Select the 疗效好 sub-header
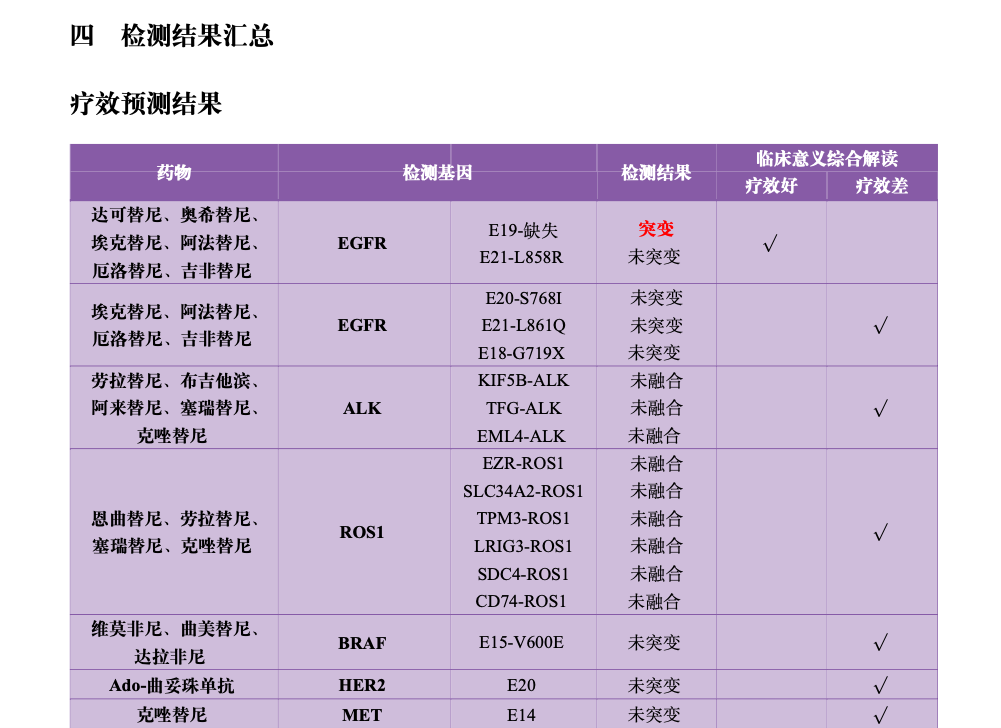The image size is (1001, 728). pyautogui.click(x=771, y=186)
